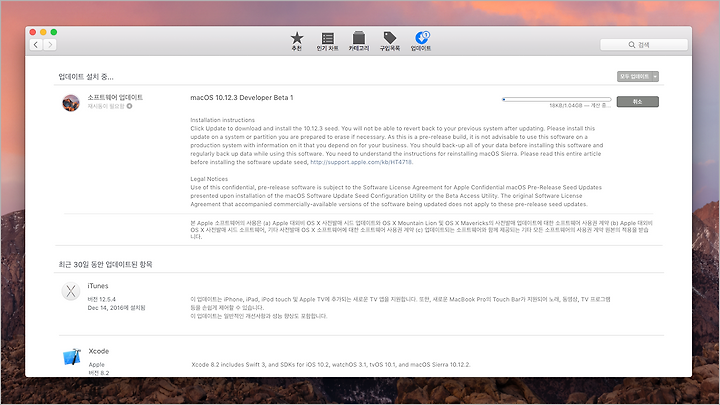
Task: Open the support.apple.com HT4718 link
Action: pos(361,162)
